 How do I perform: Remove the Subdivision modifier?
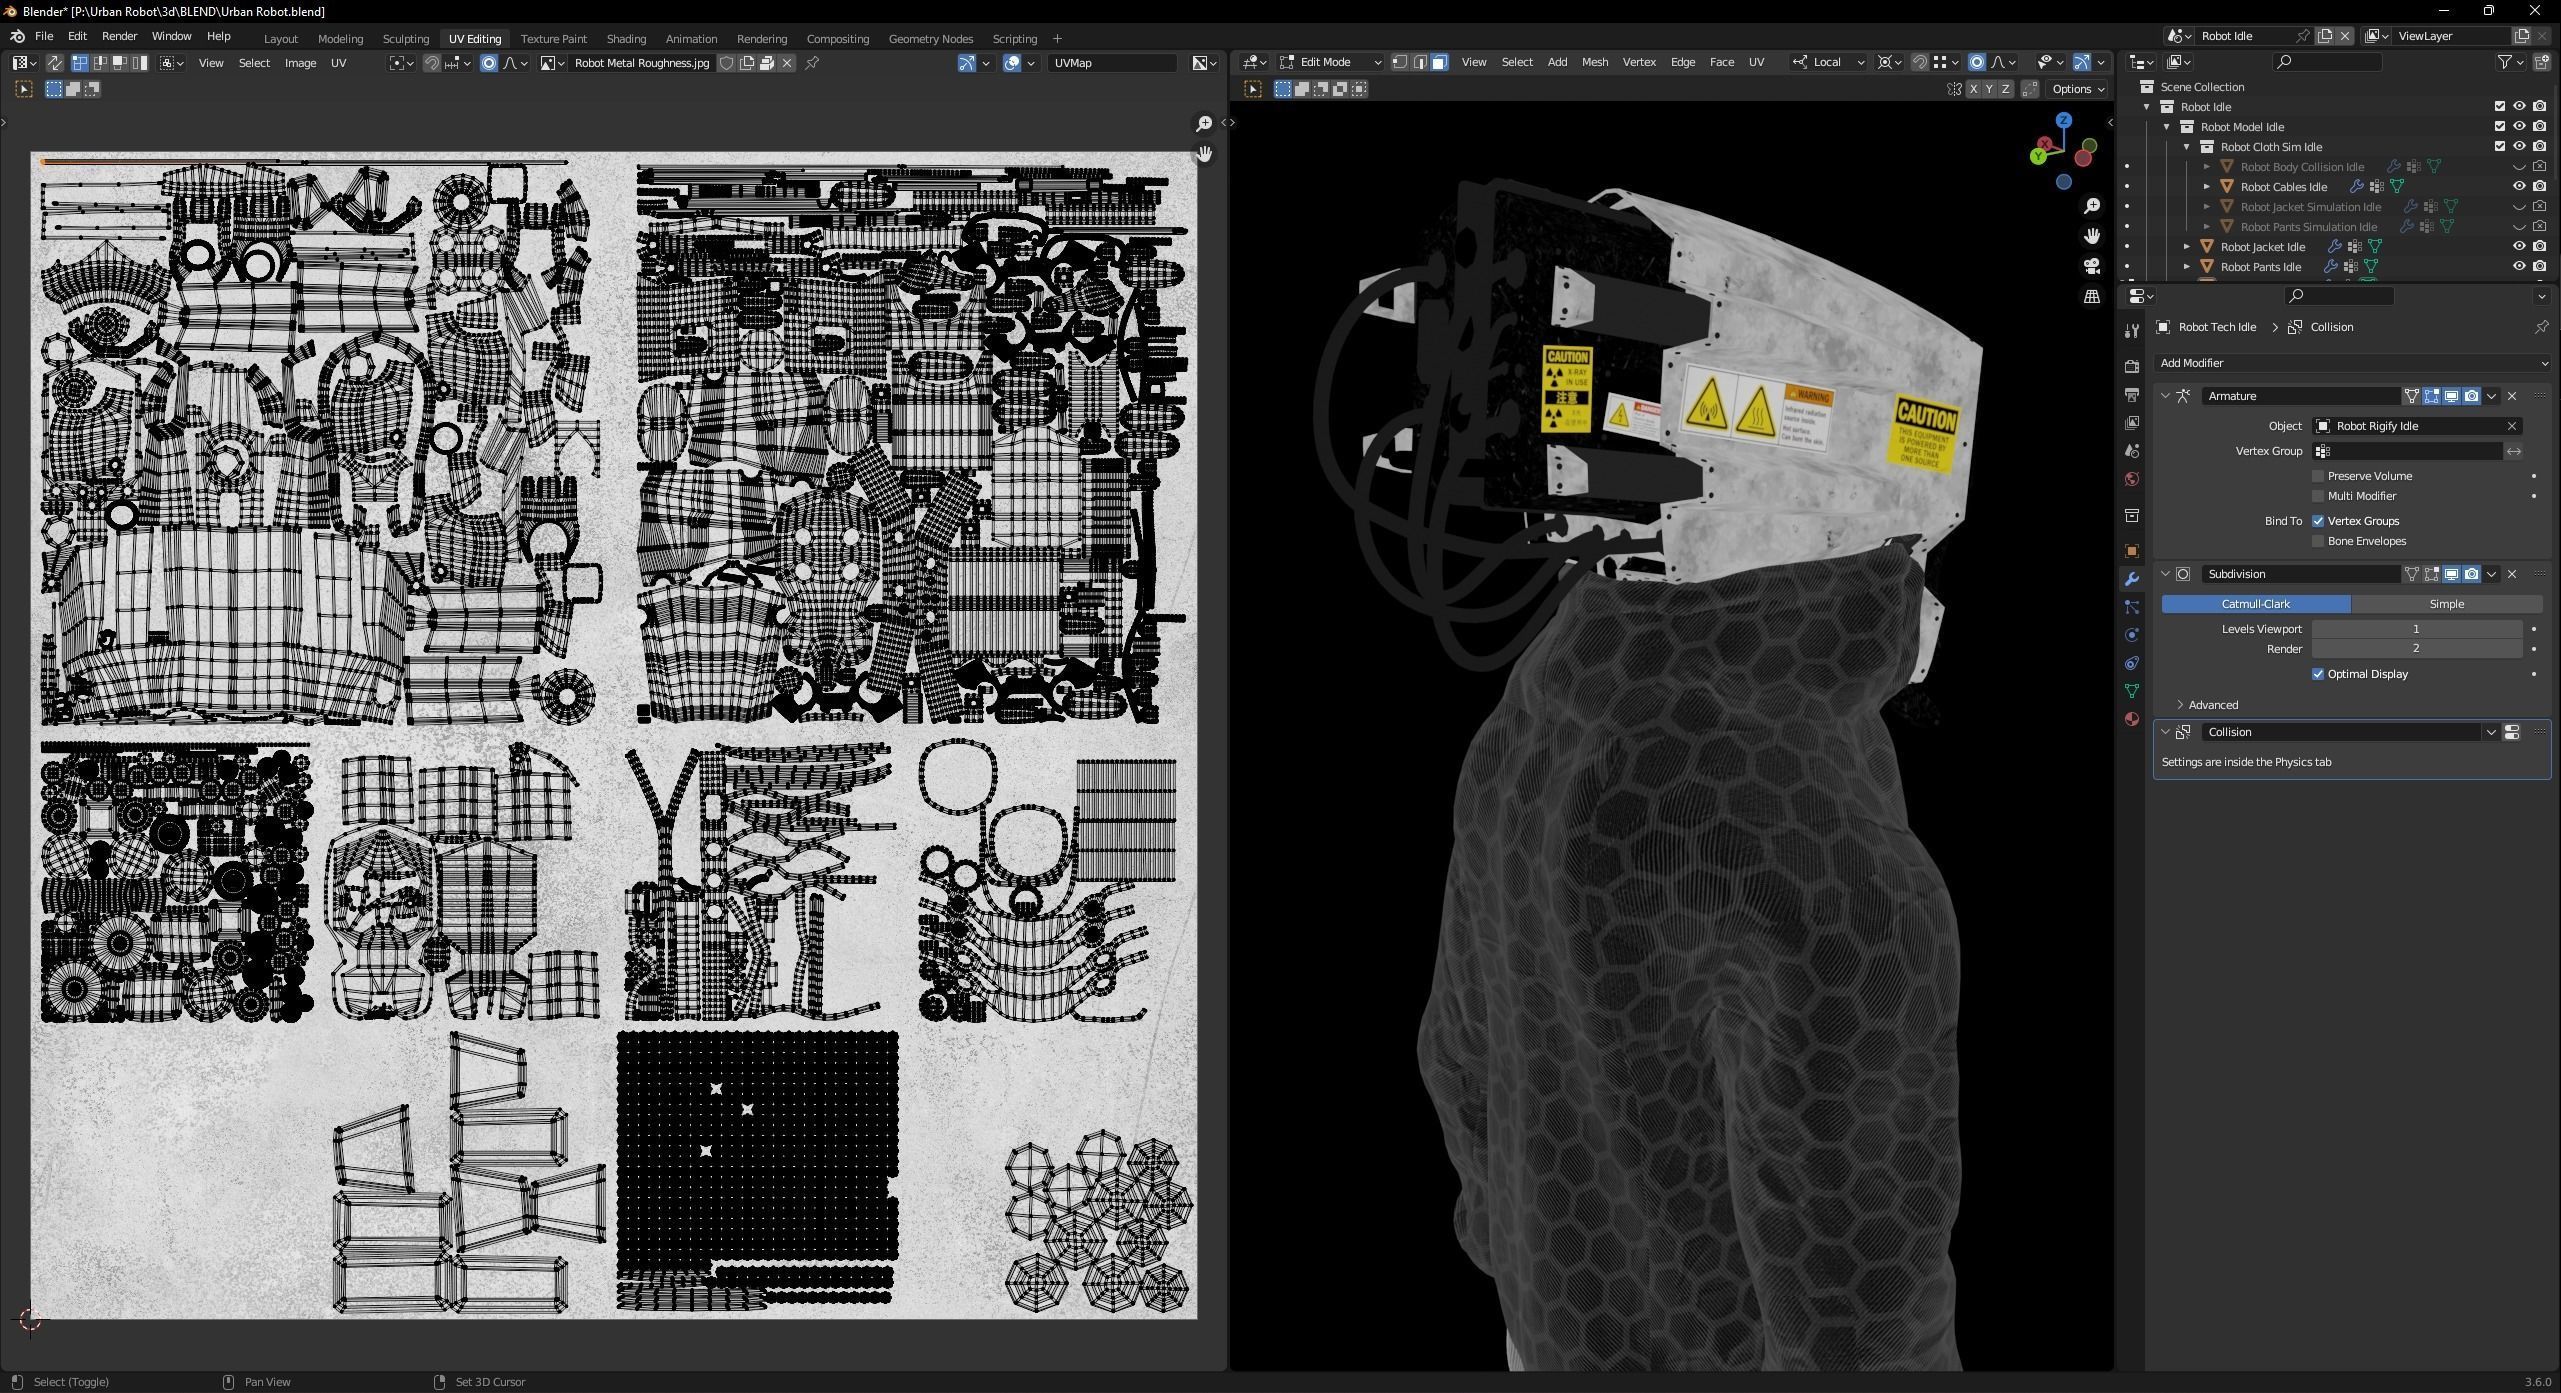2511,574
